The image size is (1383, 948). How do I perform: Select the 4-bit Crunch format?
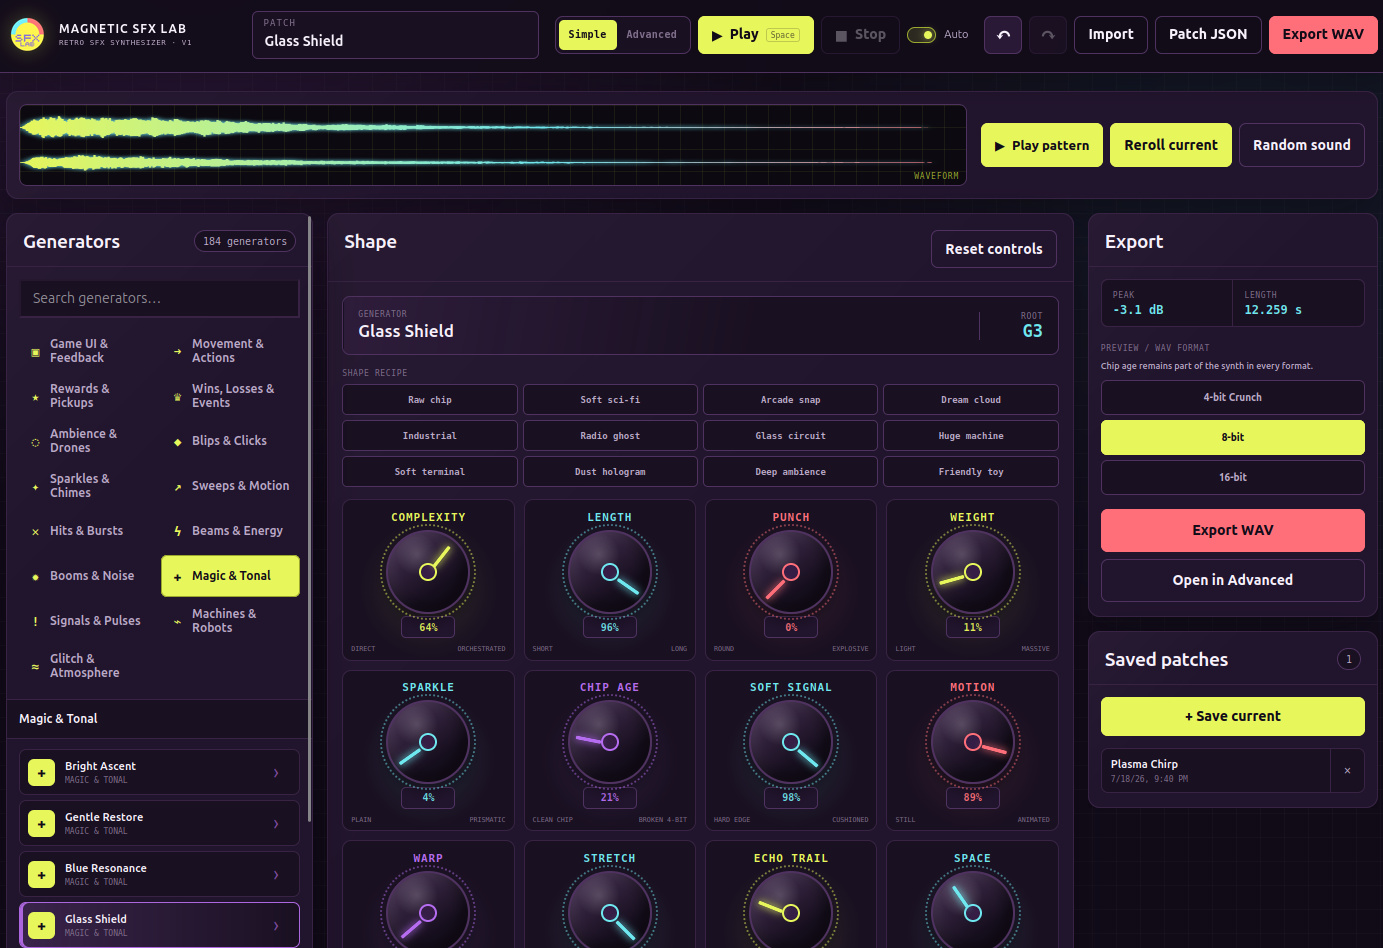click(1232, 397)
